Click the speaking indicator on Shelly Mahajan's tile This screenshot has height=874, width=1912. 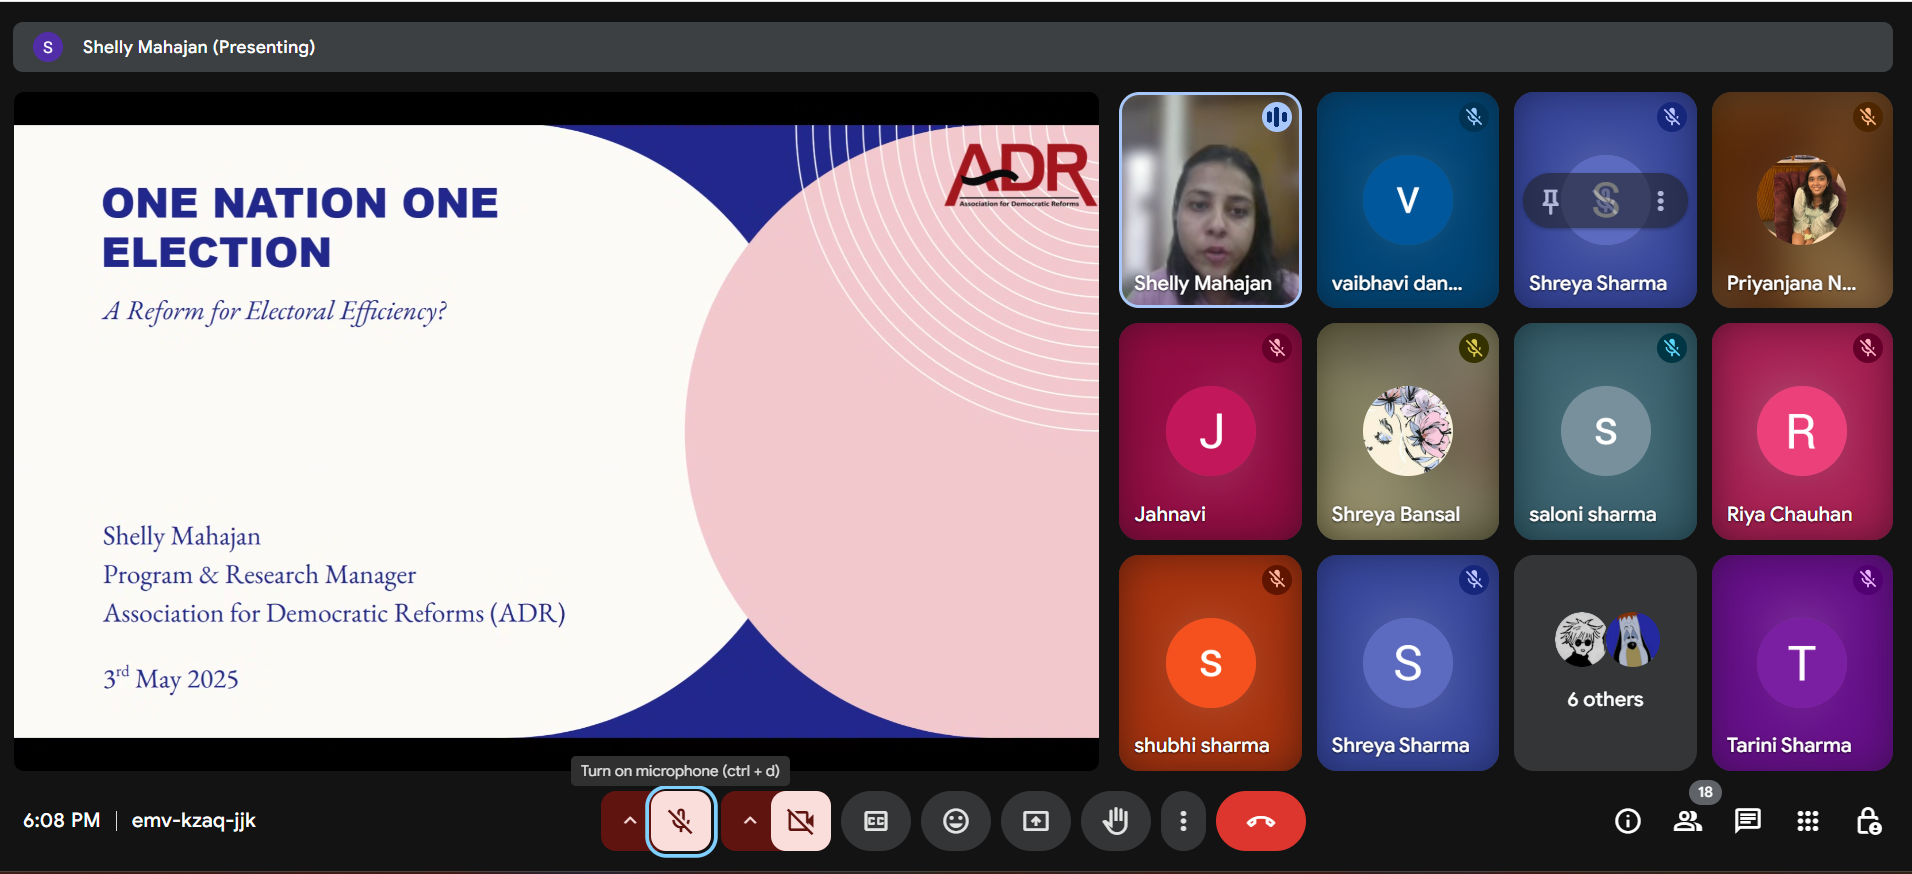[x=1277, y=117]
